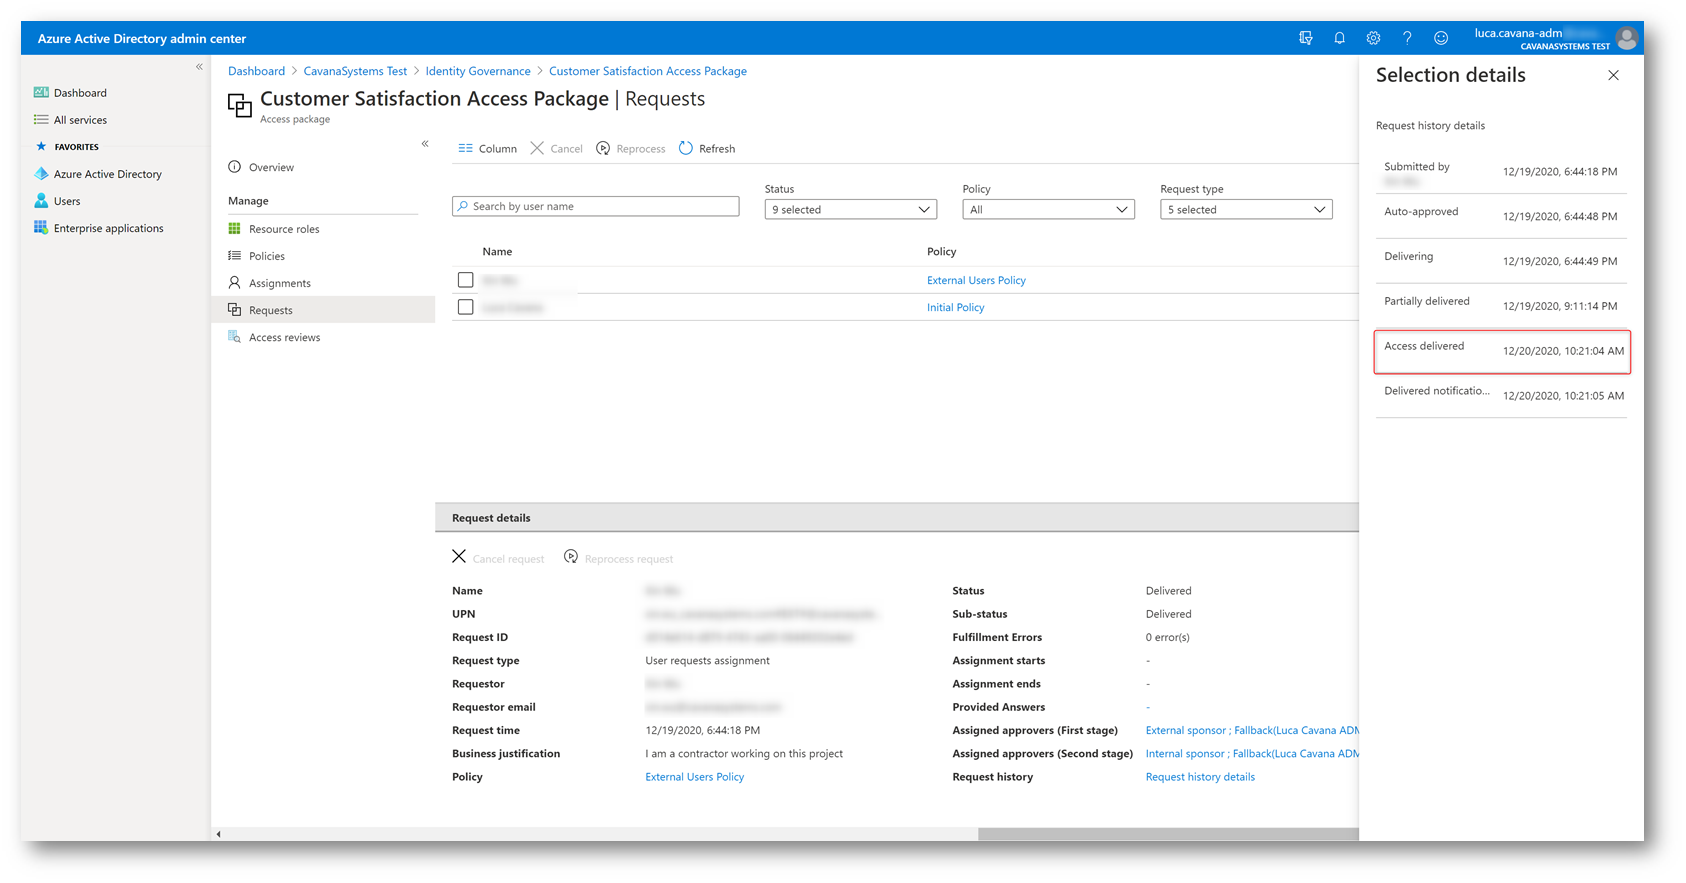The image size is (1686, 883).
Task: Click the Cancel request X icon
Action: [459, 556]
